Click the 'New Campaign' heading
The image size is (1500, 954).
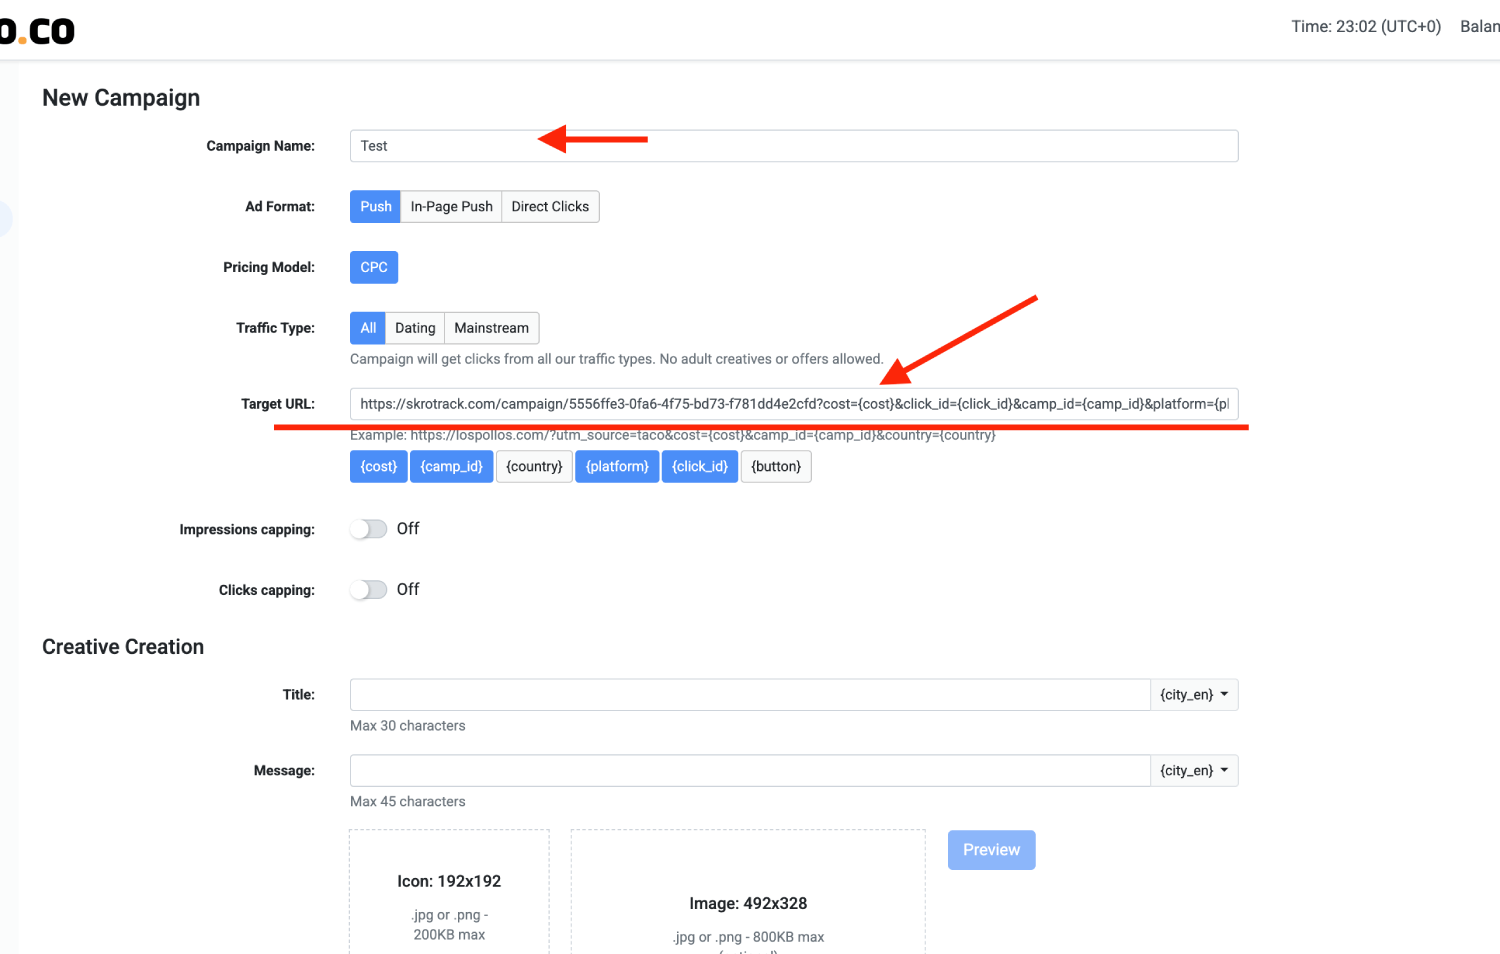[121, 98]
